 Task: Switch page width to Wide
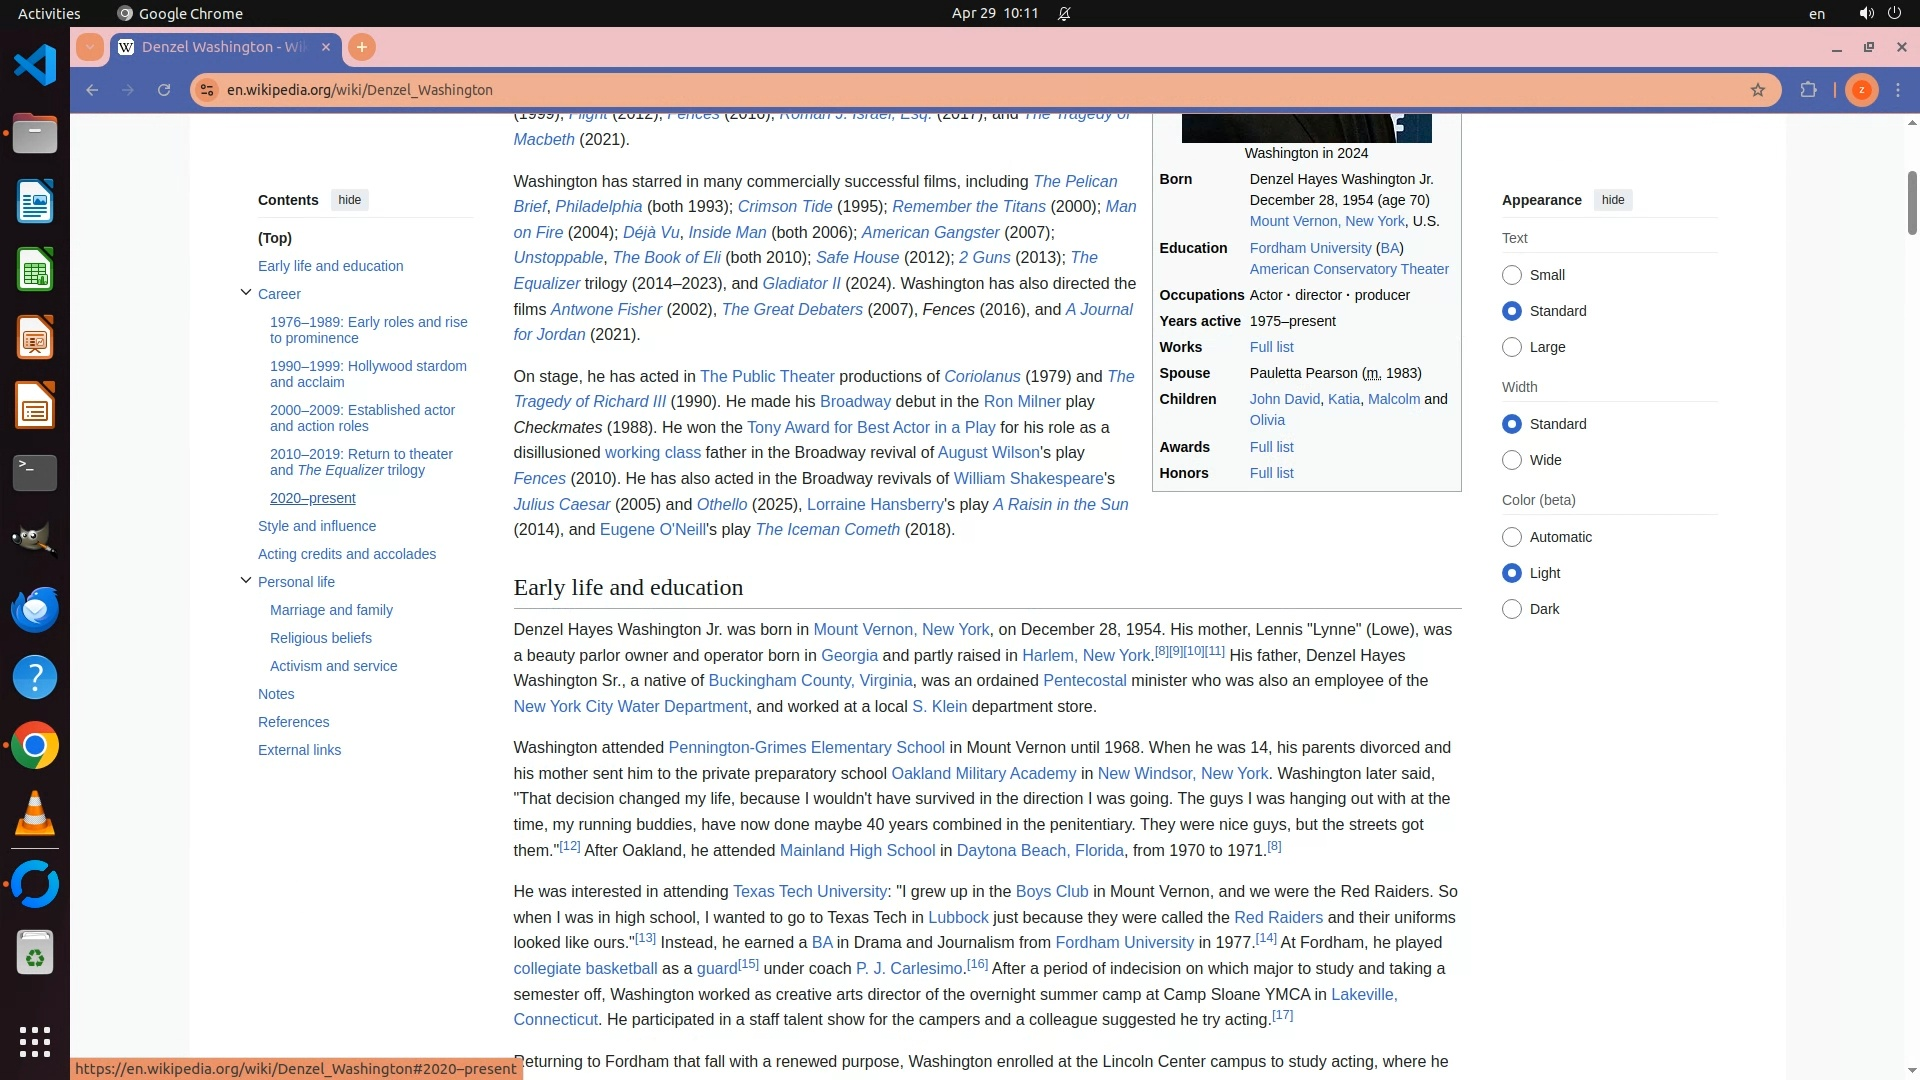pos(1512,460)
